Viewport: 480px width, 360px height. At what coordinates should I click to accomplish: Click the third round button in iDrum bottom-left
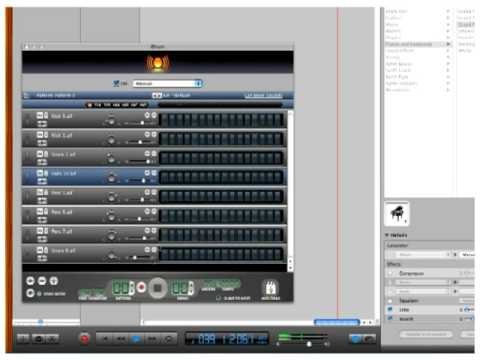54,281
